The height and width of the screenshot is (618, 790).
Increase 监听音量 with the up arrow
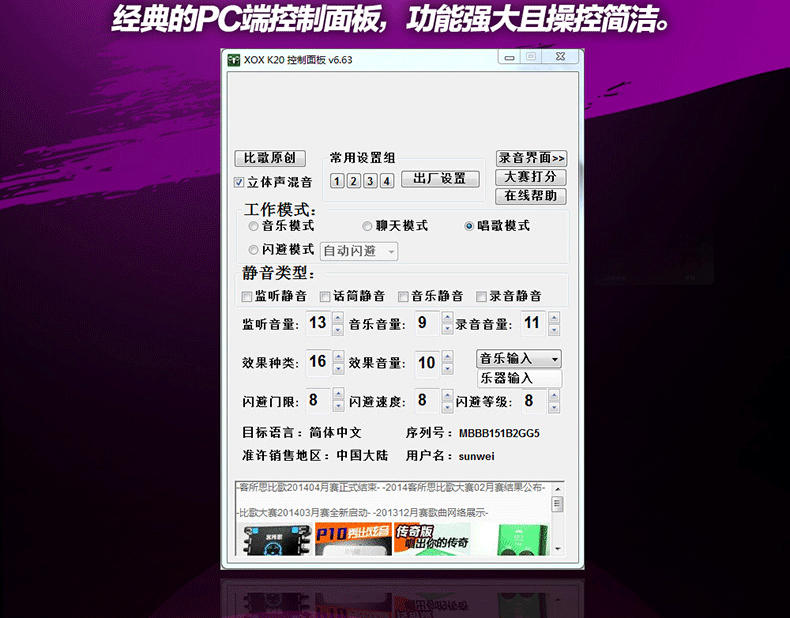337,318
